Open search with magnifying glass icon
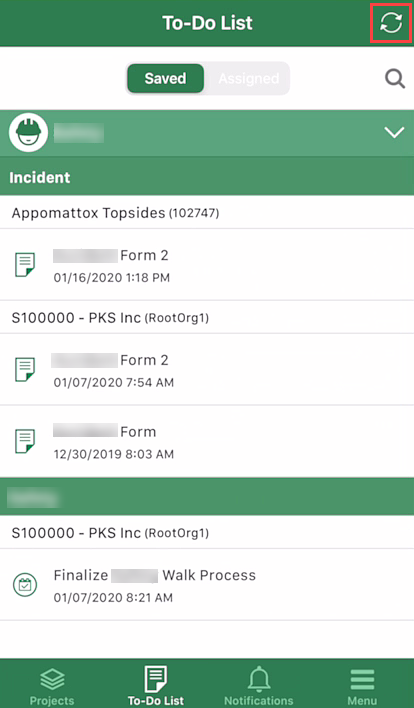 pyautogui.click(x=395, y=79)
